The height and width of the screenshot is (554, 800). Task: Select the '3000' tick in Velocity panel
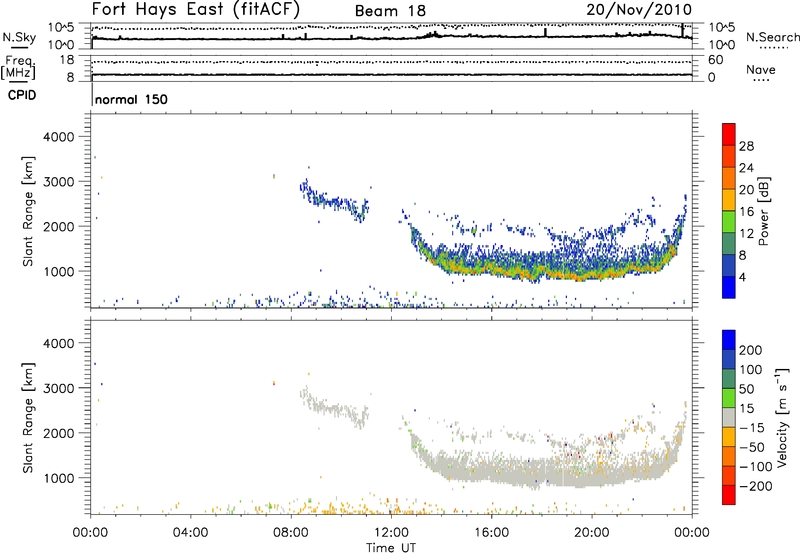[58, 388]
